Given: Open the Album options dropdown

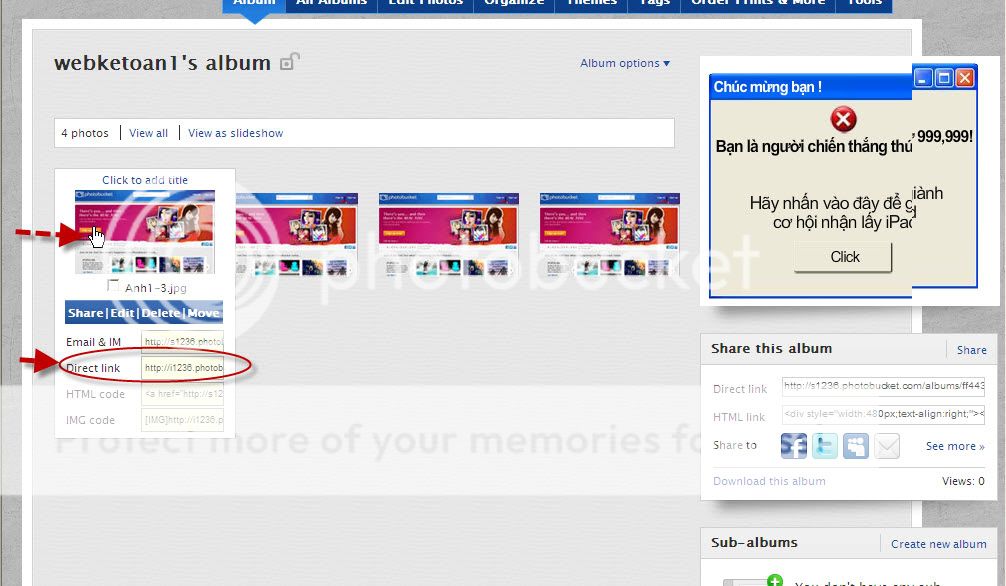Looking at the screenshot, I should [625, 63].
